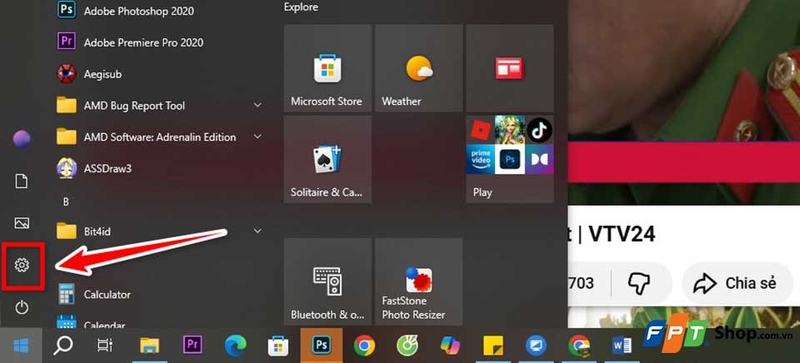Open Microsoft Word on the taskbar
This screenshot has width=800, height=363.
(x=622, y=346)
